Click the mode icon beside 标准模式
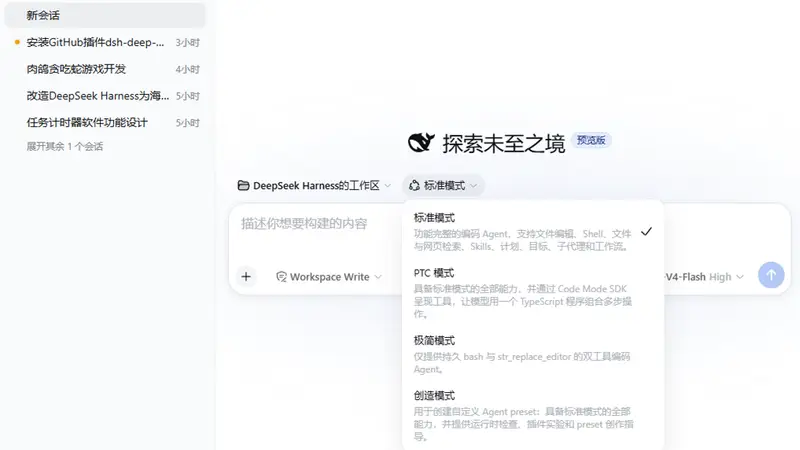 pos(414,186)
